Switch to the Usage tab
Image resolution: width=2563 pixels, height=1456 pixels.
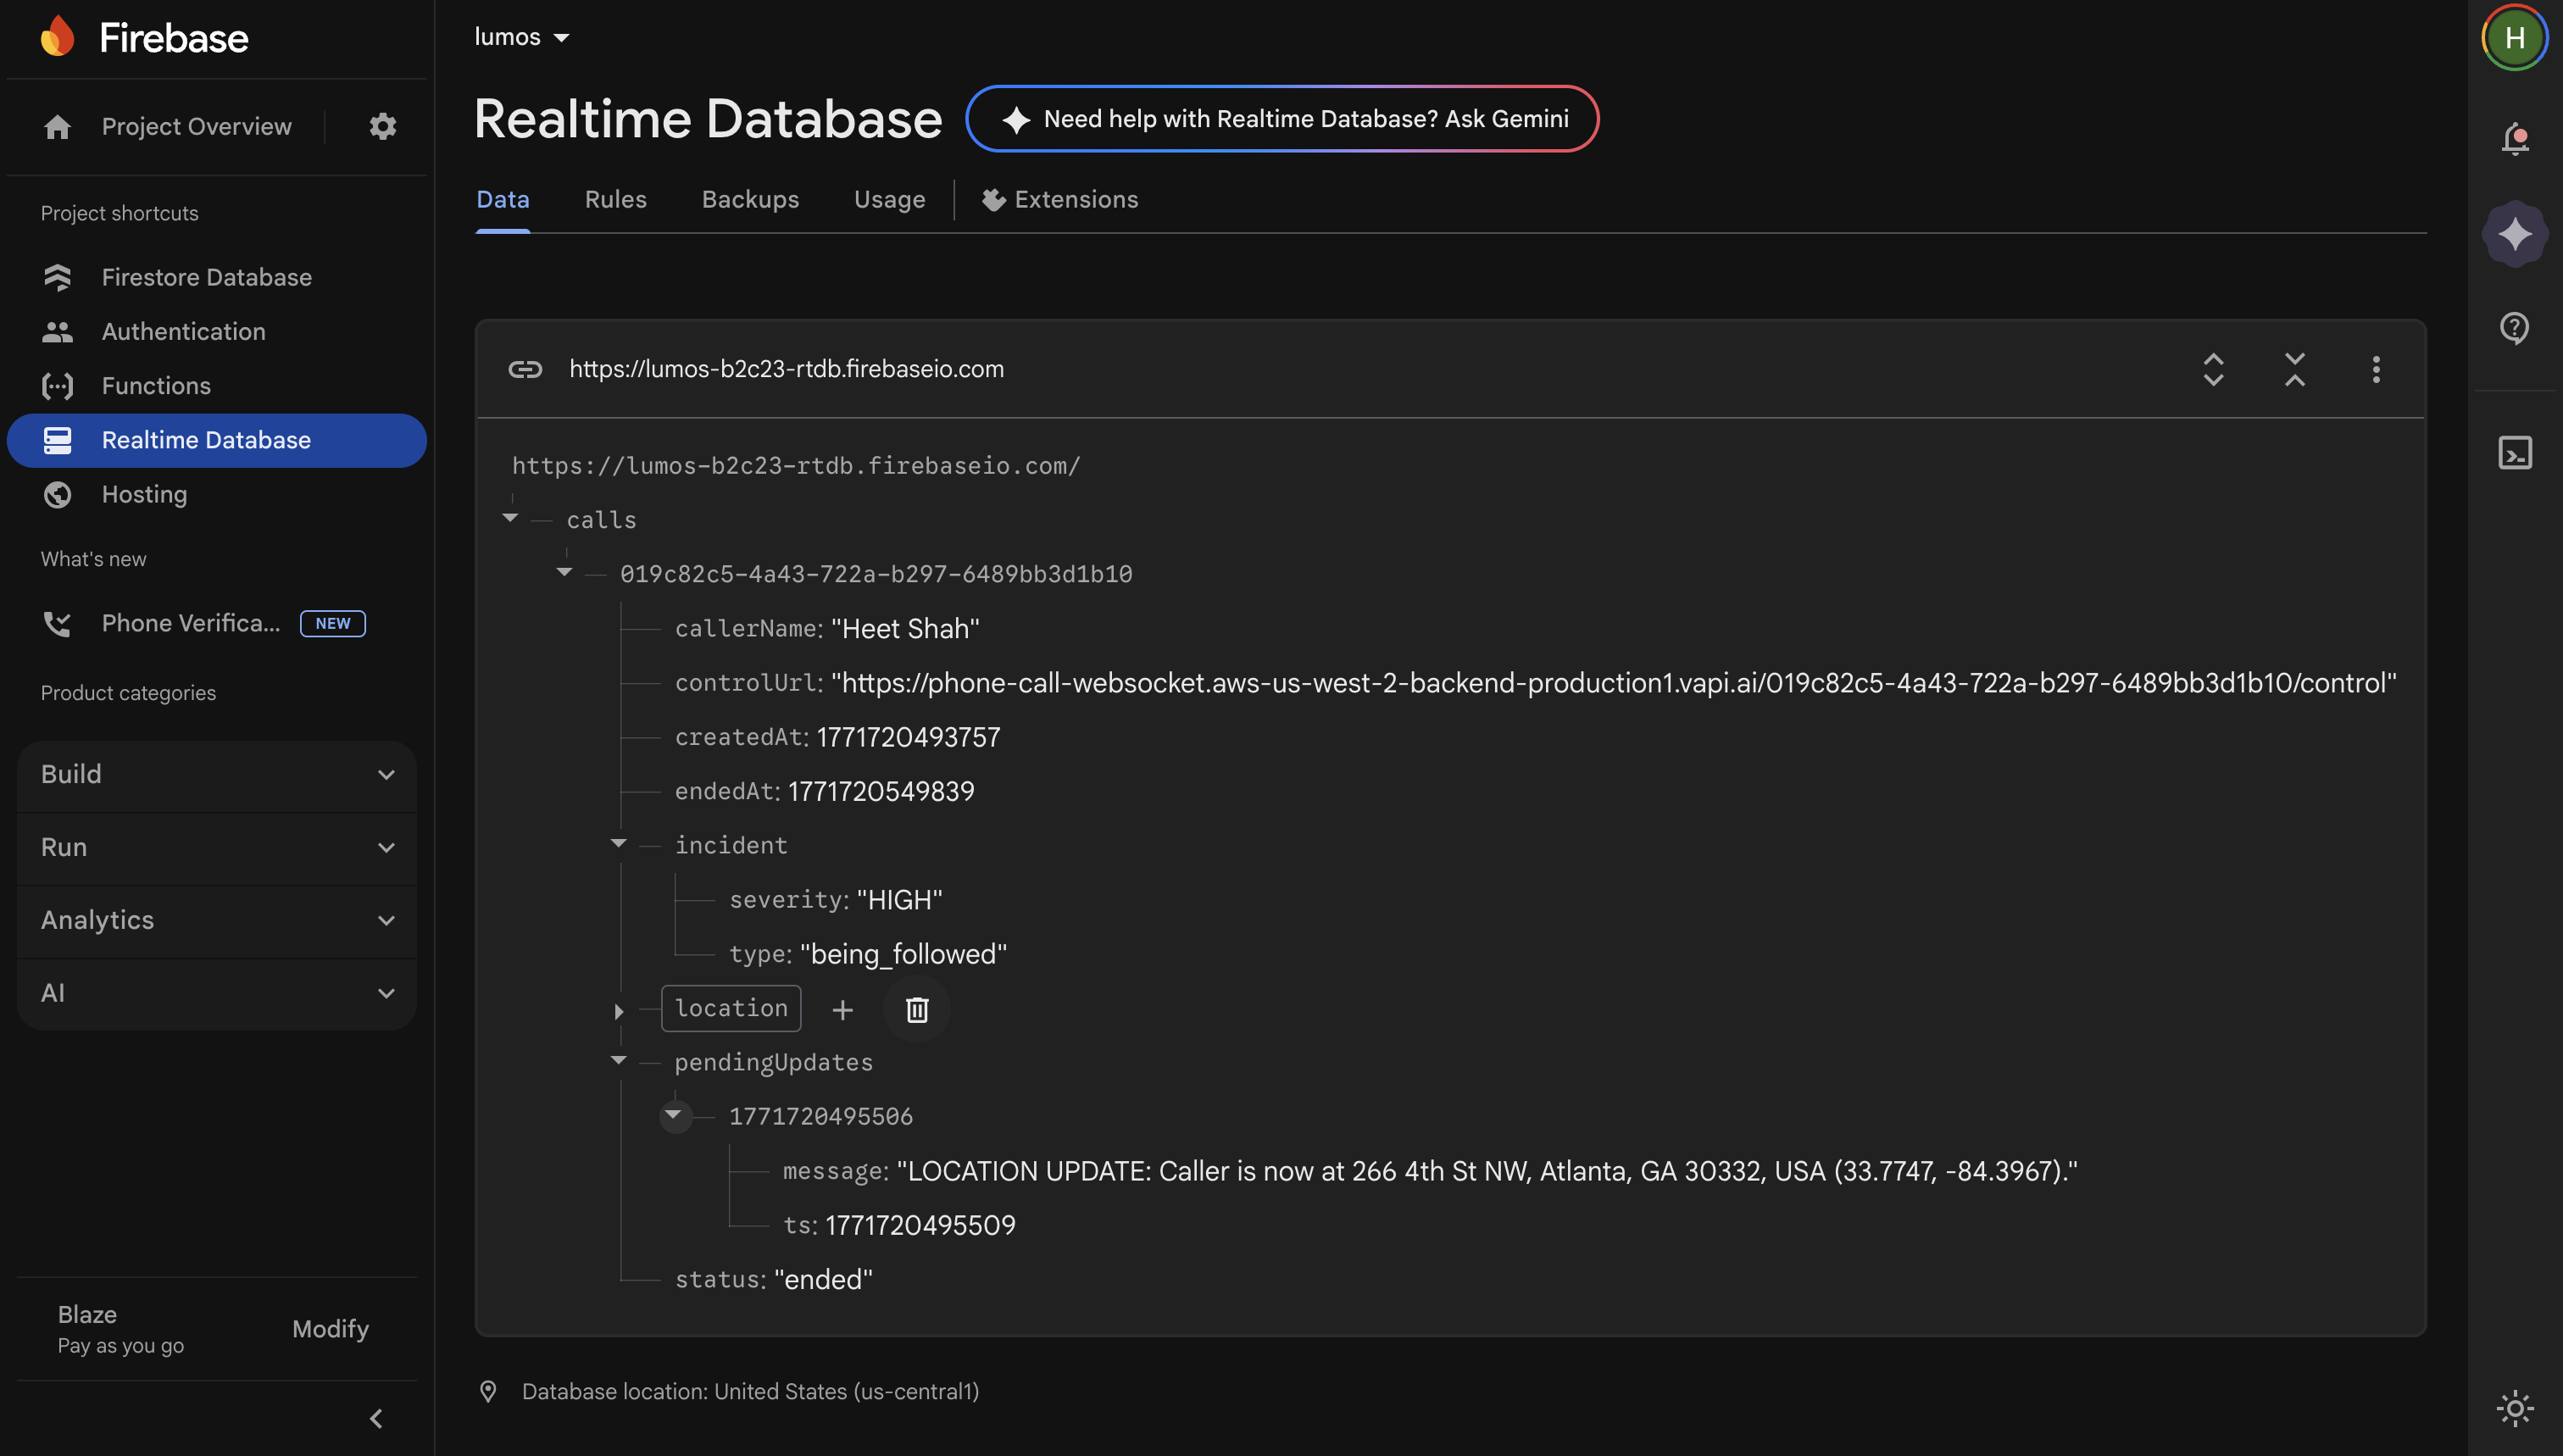point(889,199)
